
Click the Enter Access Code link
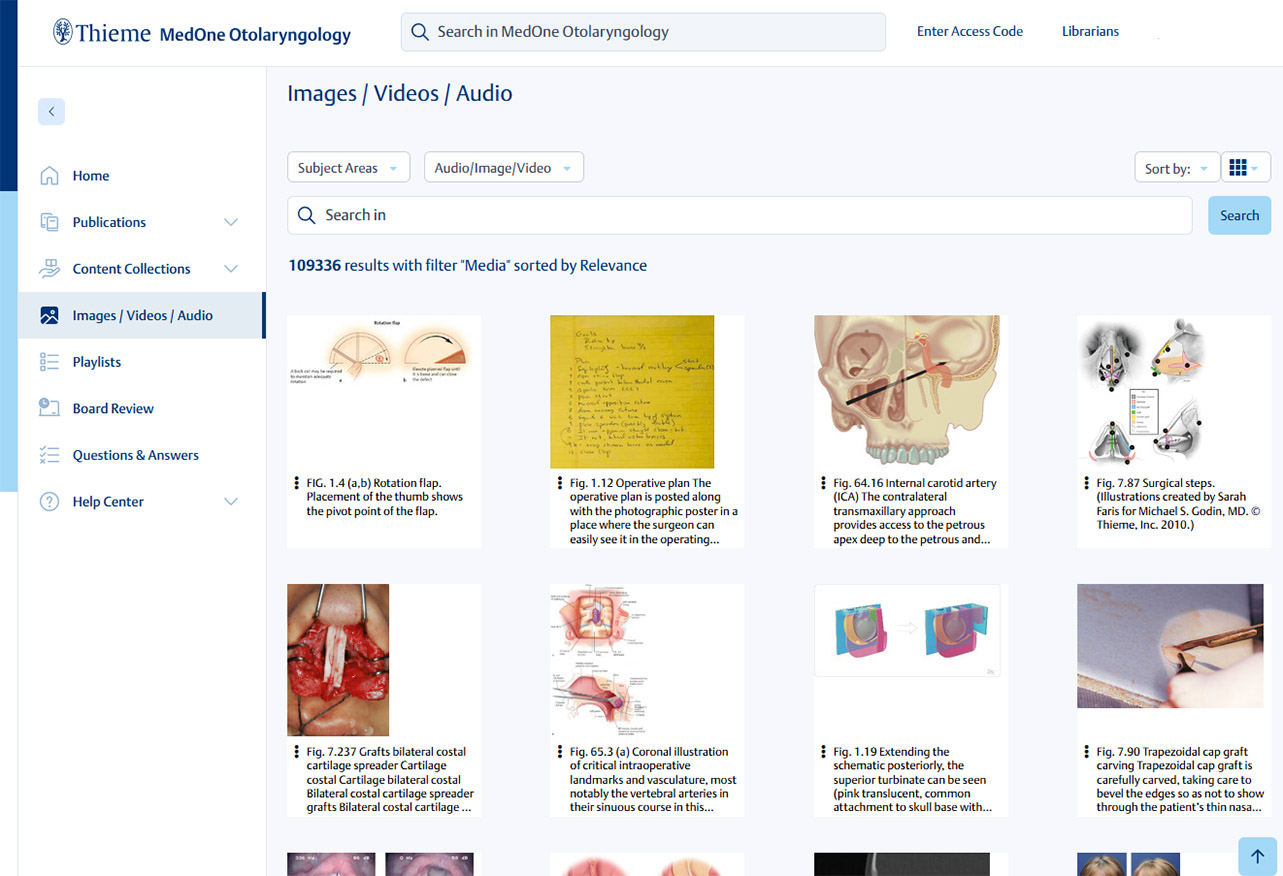click(x=969, y=31)
